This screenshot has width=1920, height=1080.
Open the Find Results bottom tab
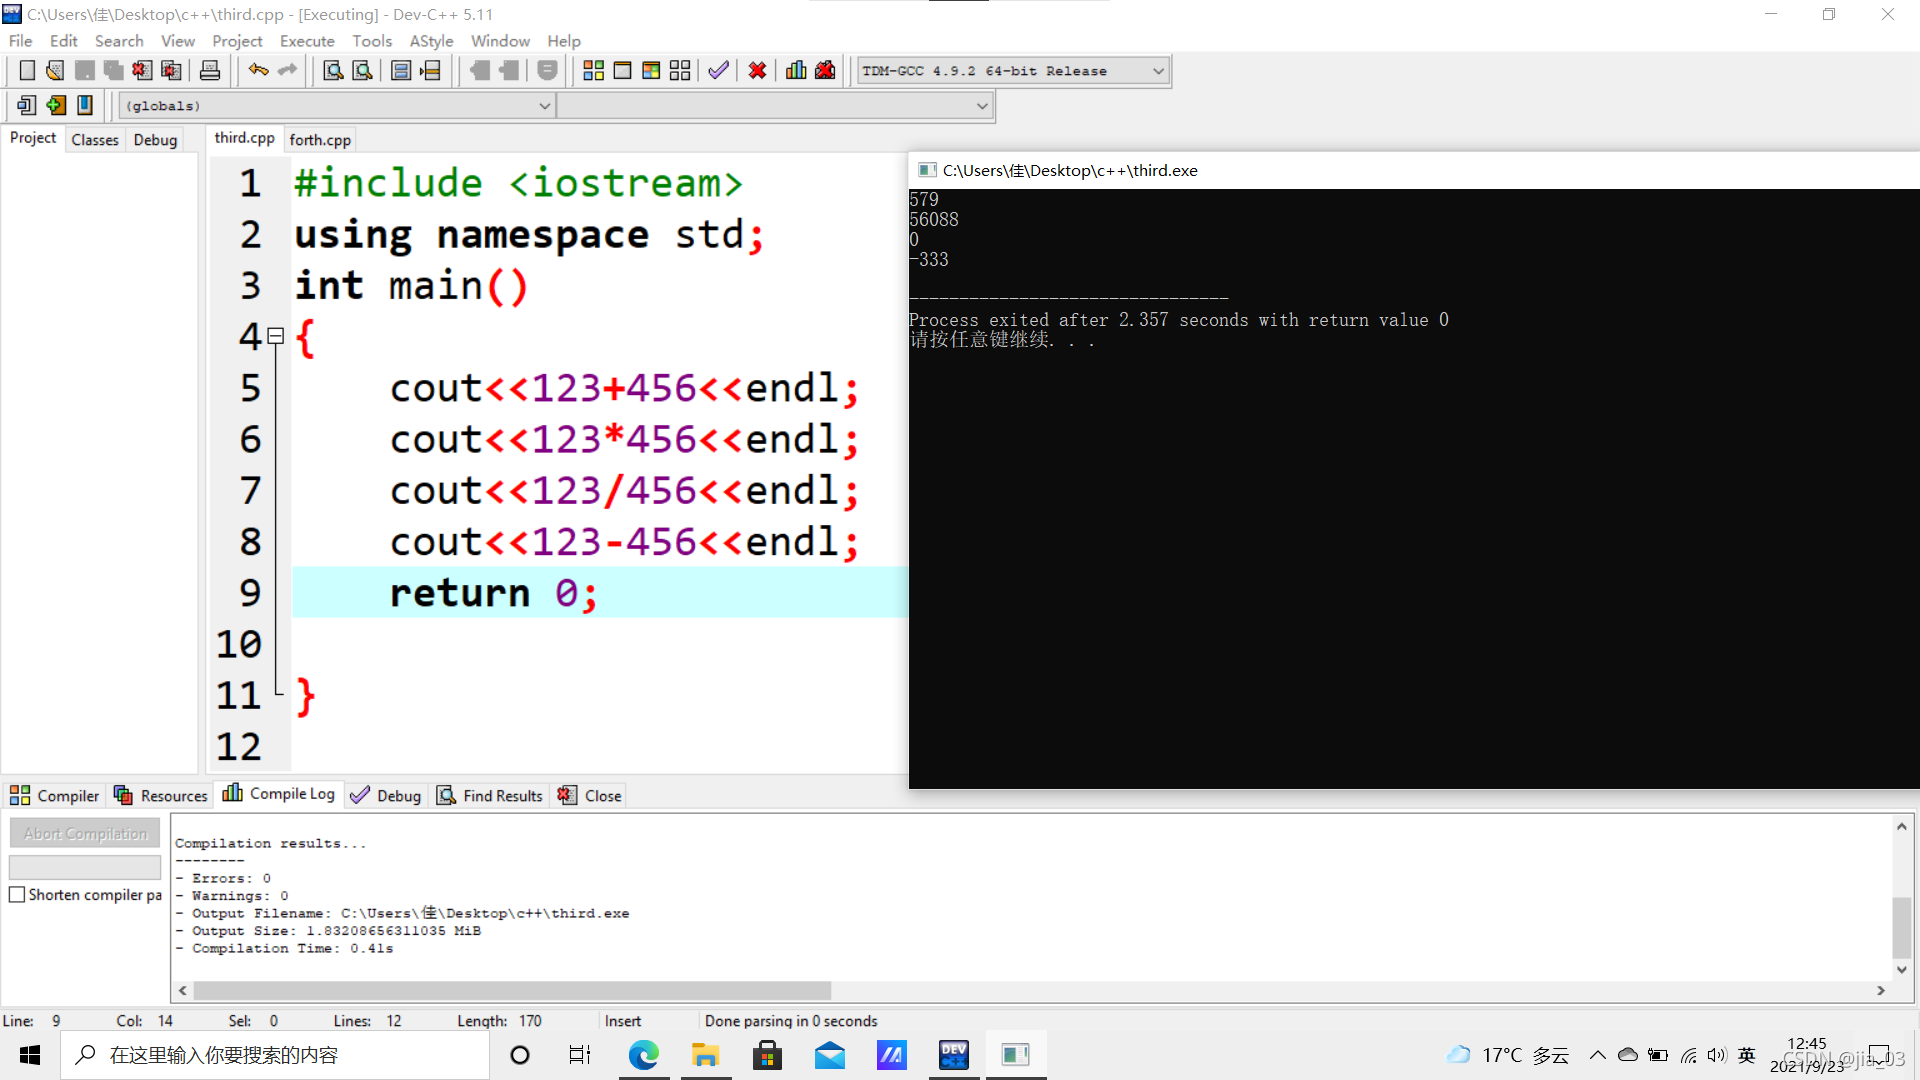tap(490, 795)
